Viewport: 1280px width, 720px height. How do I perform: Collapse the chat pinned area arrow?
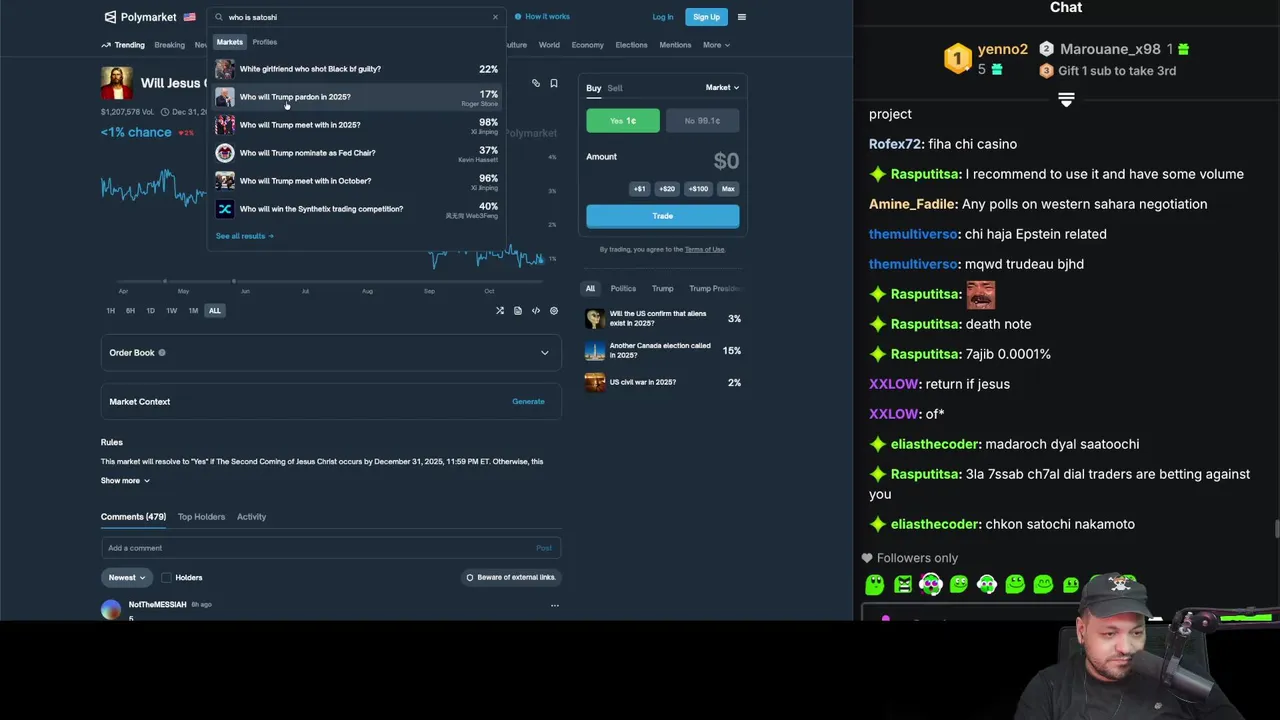tap(1066, 100)
